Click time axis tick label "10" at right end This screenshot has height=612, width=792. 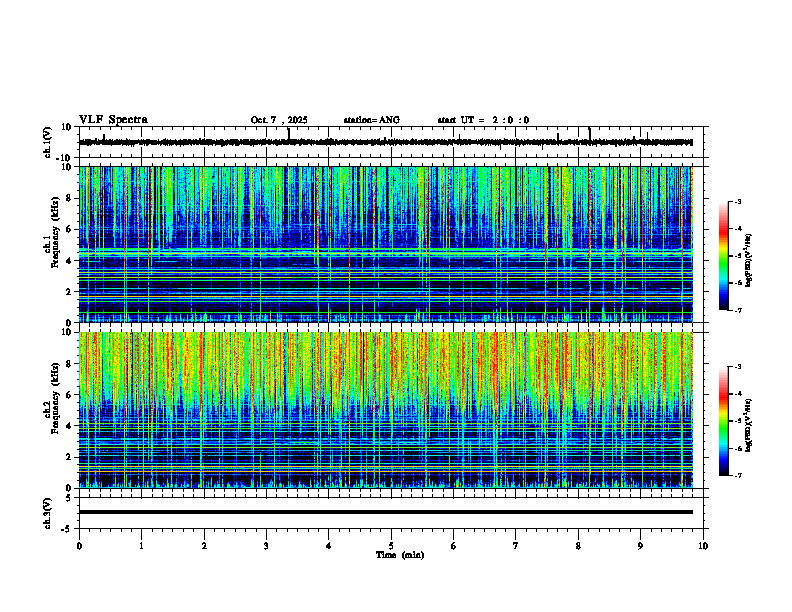[x=703, y=546]
